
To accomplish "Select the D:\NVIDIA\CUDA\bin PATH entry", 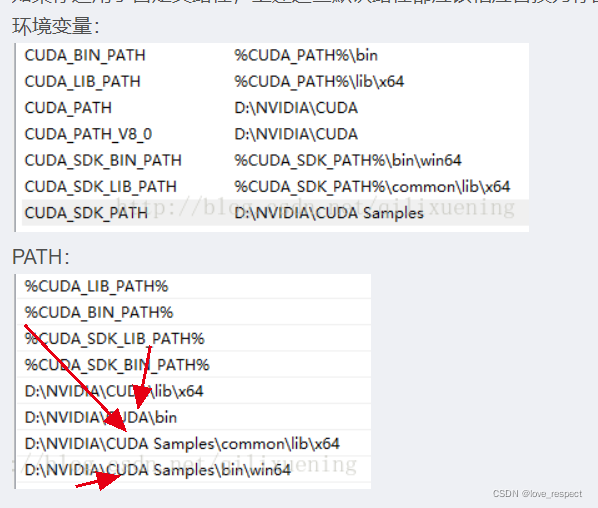I will point(194,418).
